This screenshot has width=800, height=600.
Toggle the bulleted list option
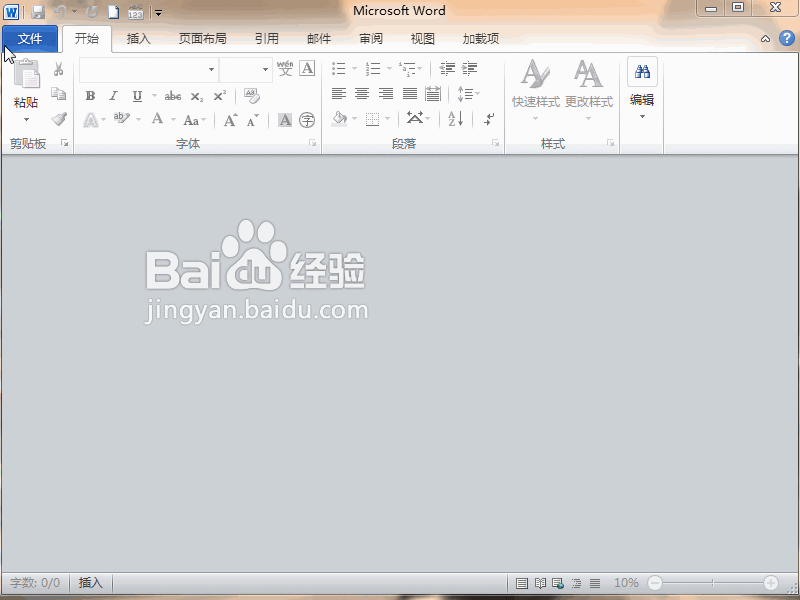coord(337,68)
